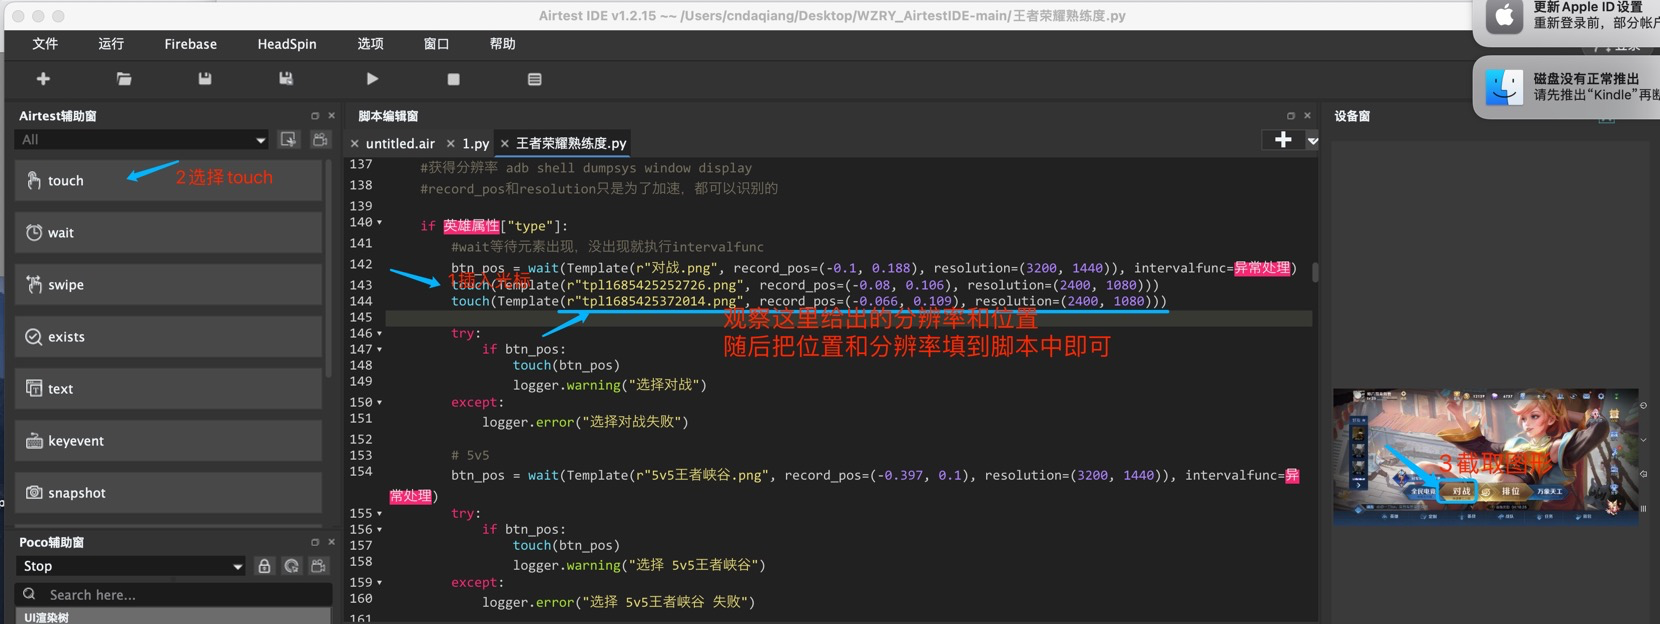Open the 文件 menu
Screen dimensions: 1660x624
(x=45, y=44)
